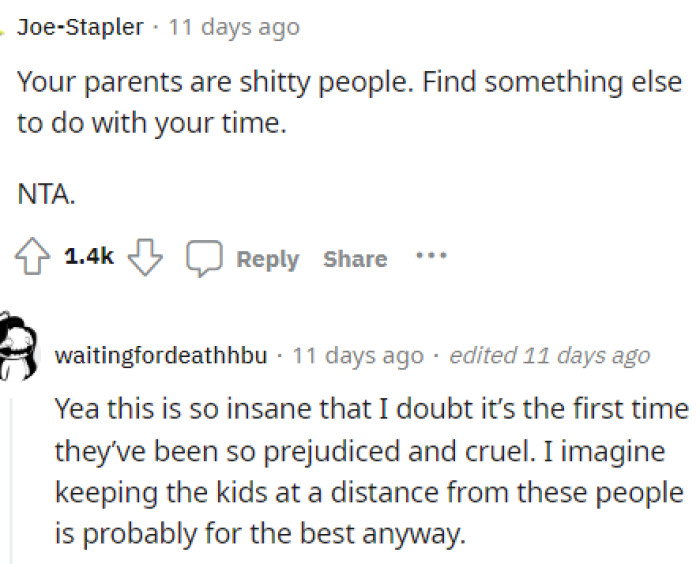700x564 pixels.
Task: Upvote Joe-Stapler's comment
Action: (x=35, y=258)
